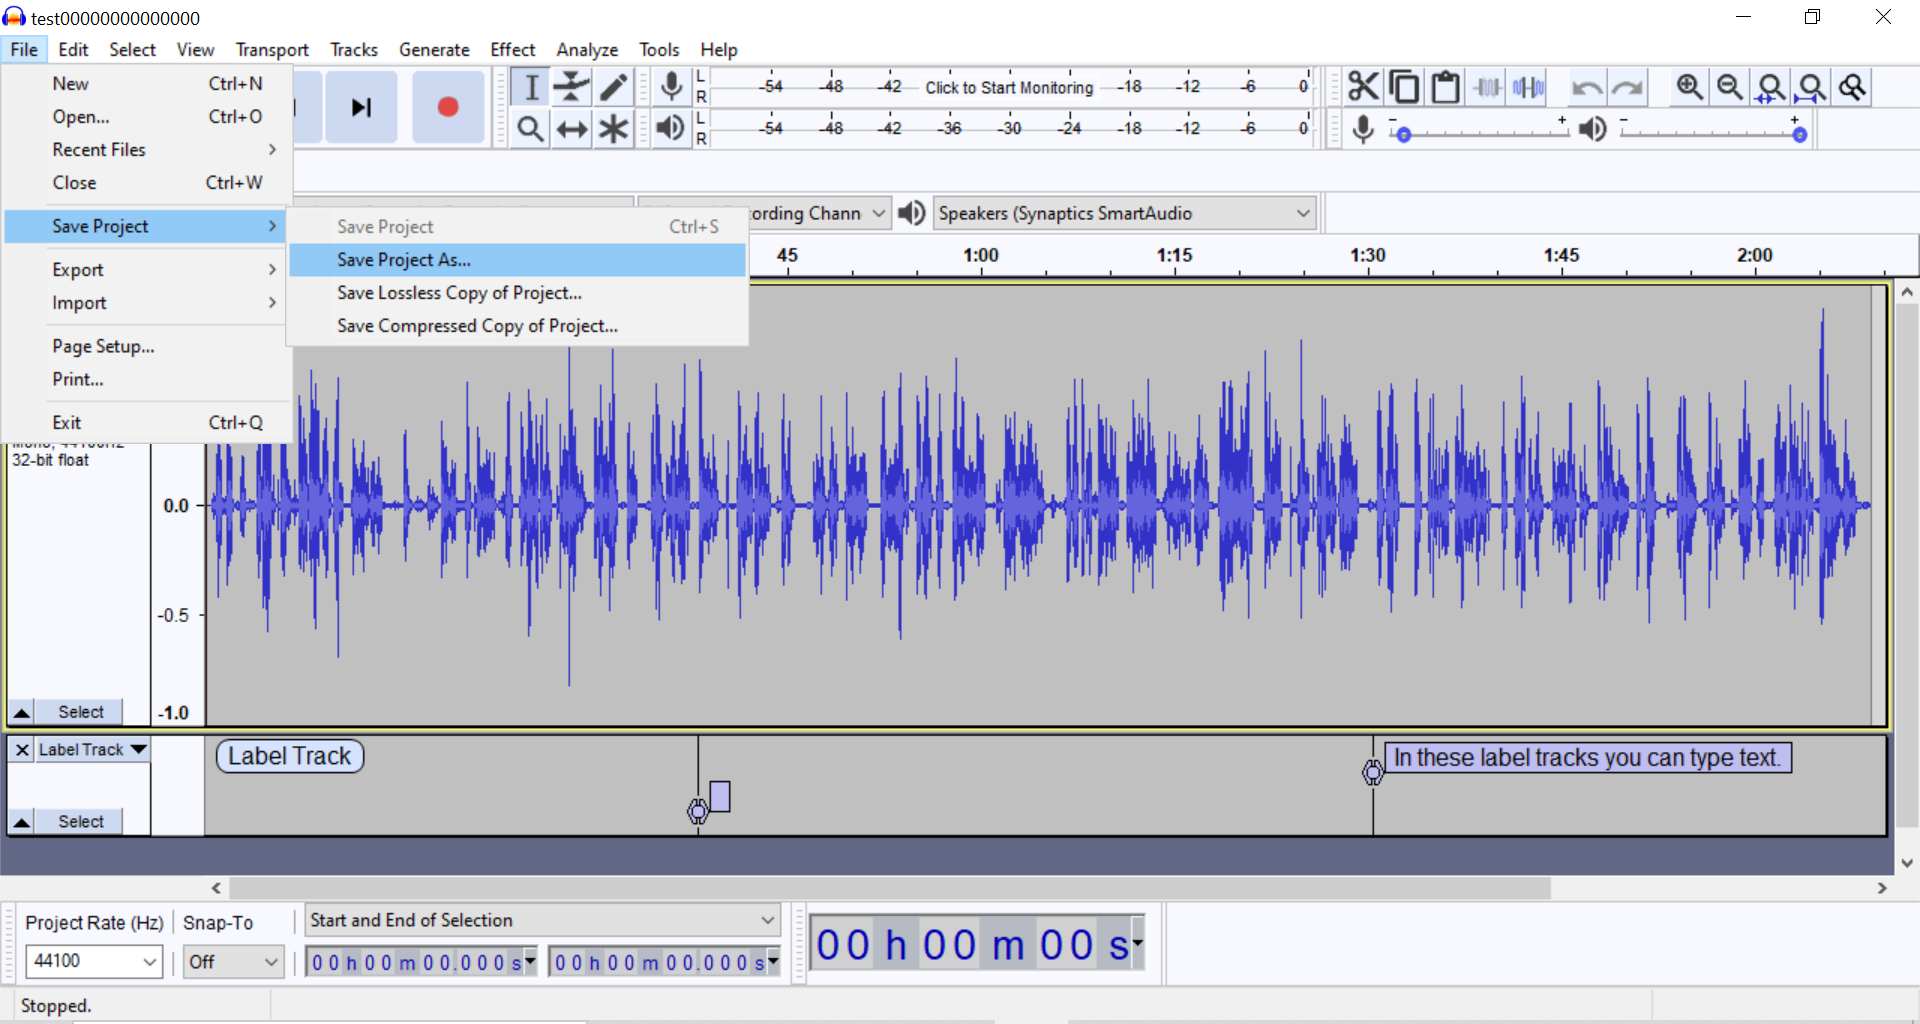1920x1024 pixels.
Task: Choose Save Lossless Copy of Project
Action: pyautogui.click(x=458, y=293)
